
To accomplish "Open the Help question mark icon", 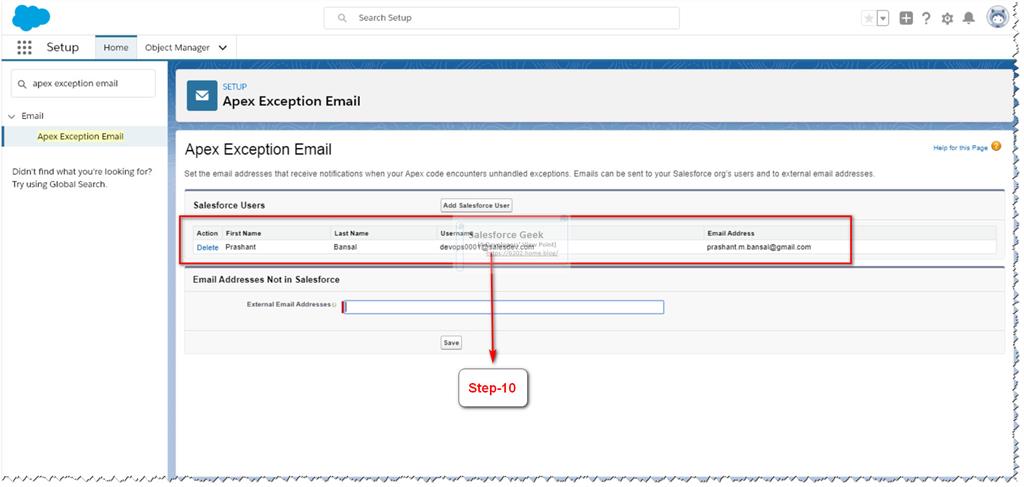I will click(x=926, y=18).
